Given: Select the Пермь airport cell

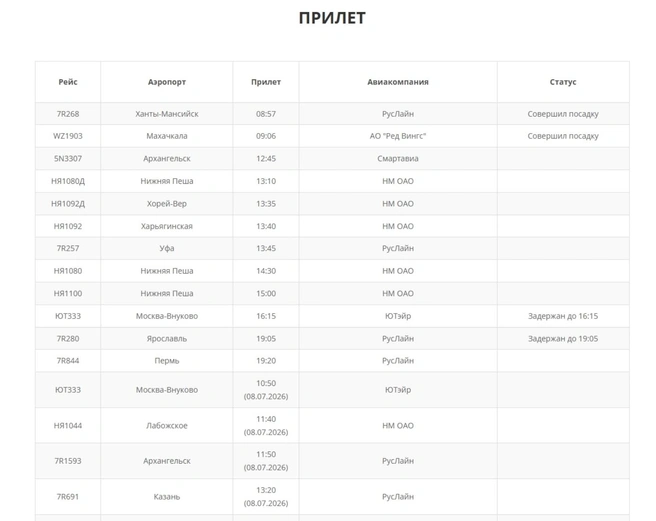Looking at the screenshot, I should [x=167, y=361].
